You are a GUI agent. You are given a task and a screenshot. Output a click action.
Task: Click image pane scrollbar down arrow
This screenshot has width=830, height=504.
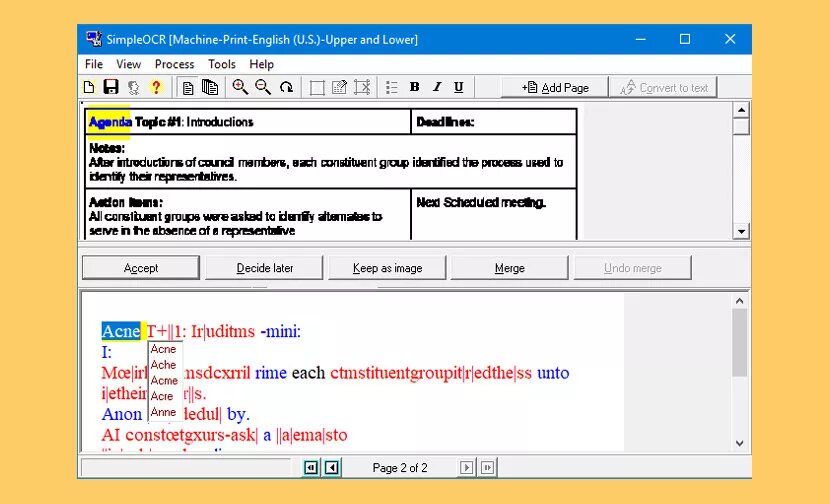click(741, 231)
